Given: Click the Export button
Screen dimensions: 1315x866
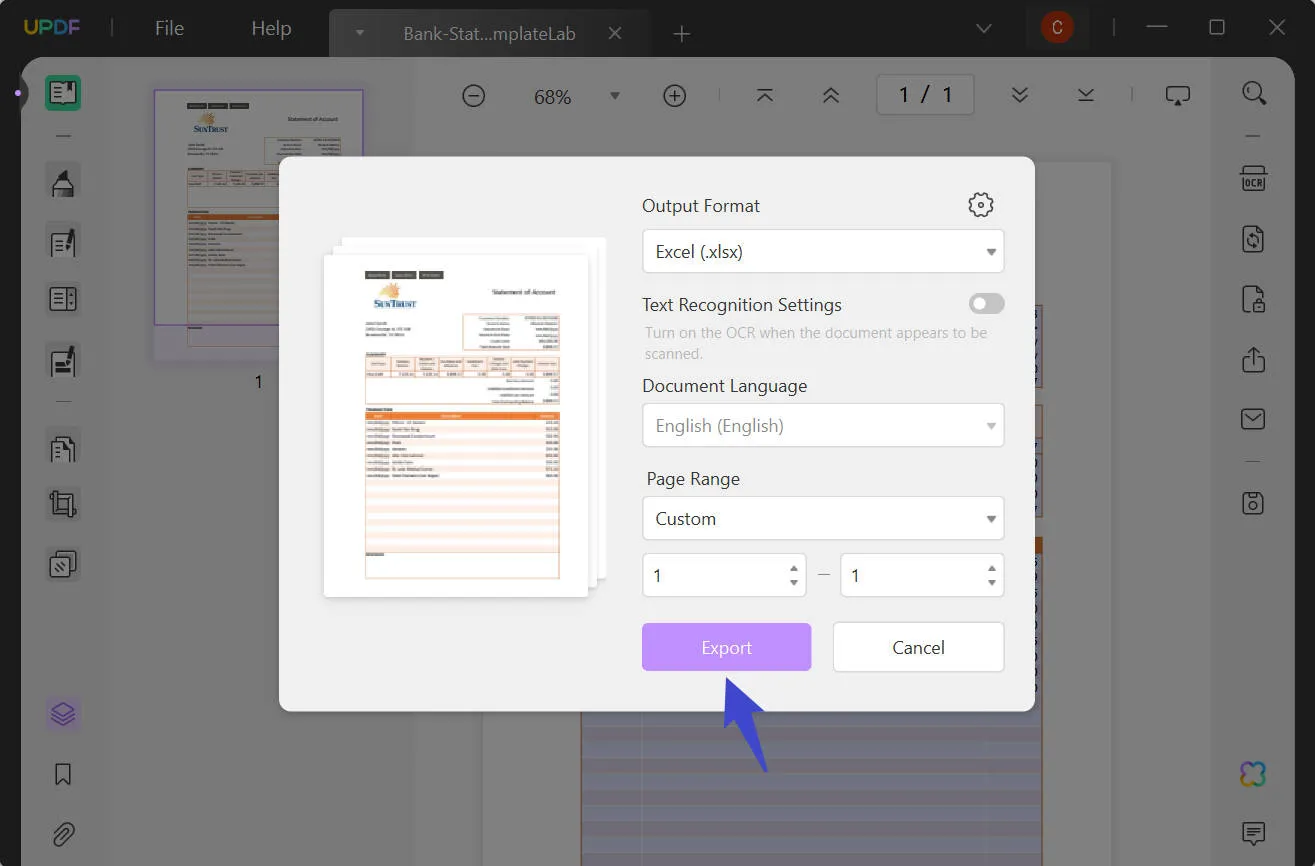Looking at the screenshot, I should click(x=727, y=647).
